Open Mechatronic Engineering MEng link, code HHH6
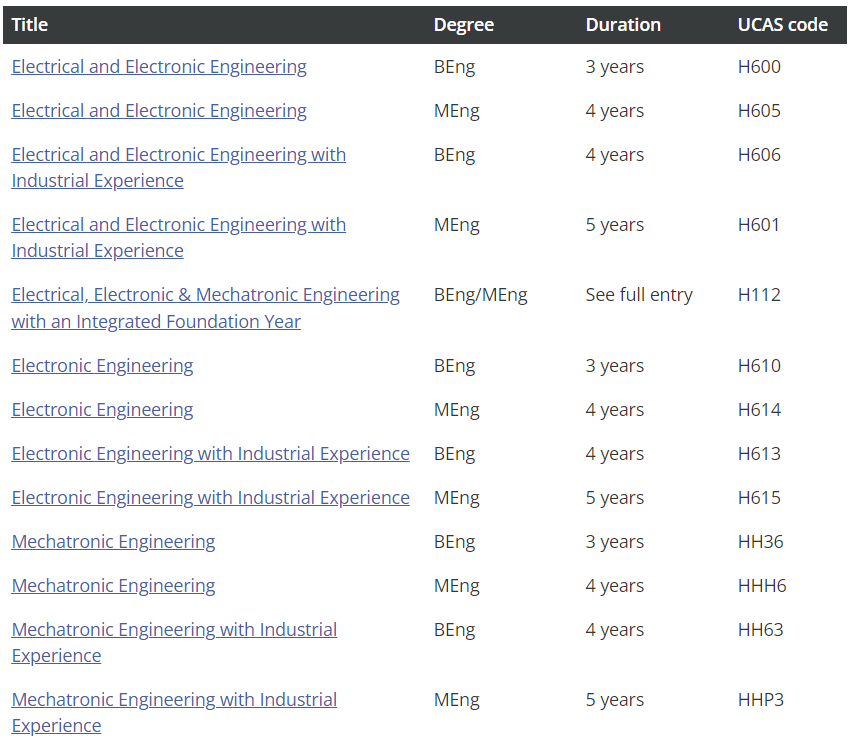The image size is (850, 747). click(x=113, y=586)
